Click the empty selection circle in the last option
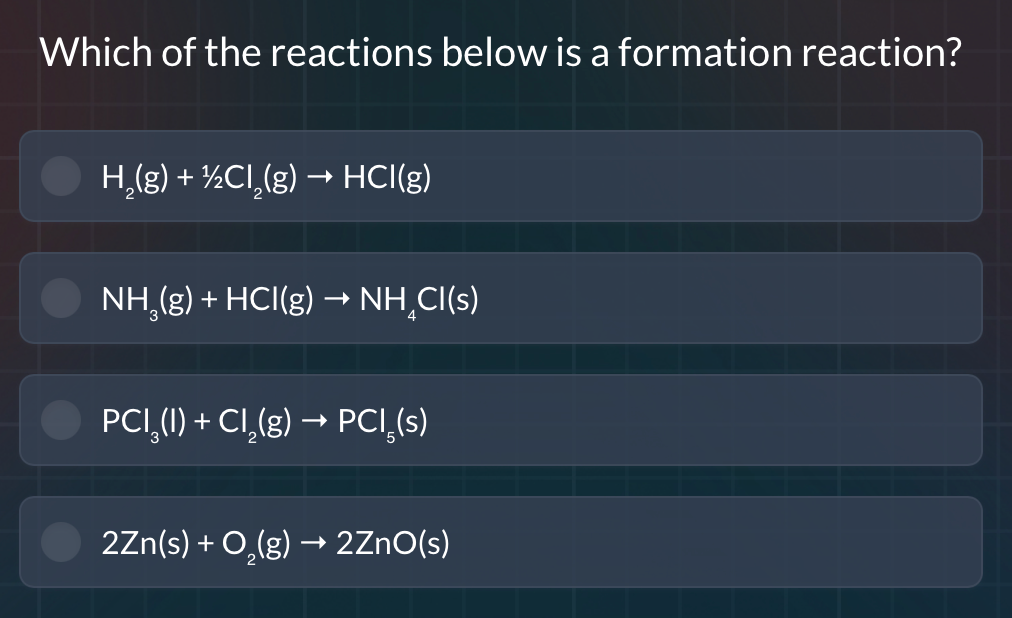 click(61, 541)
